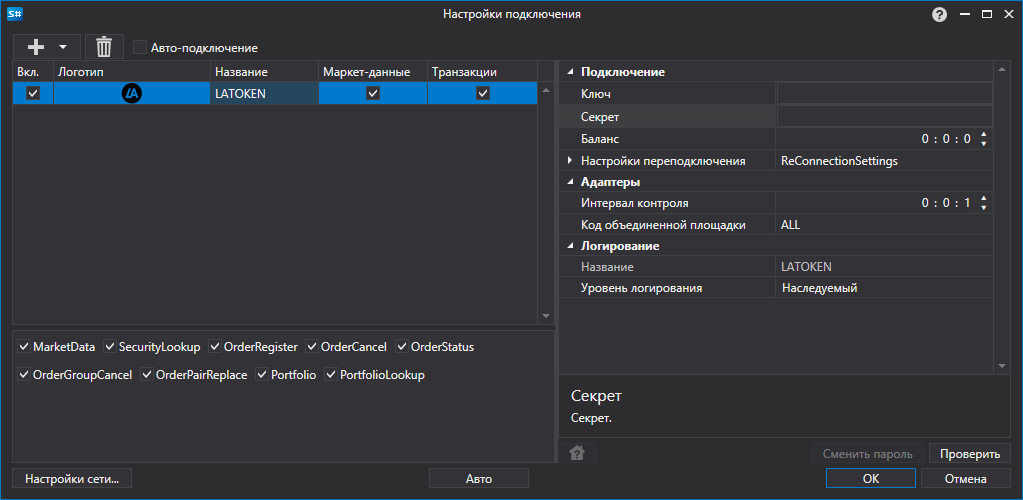Uncheck the OrderStatus checkbox
The height and width of the screenshot is (500, 1023).
(x=403, y=347)
